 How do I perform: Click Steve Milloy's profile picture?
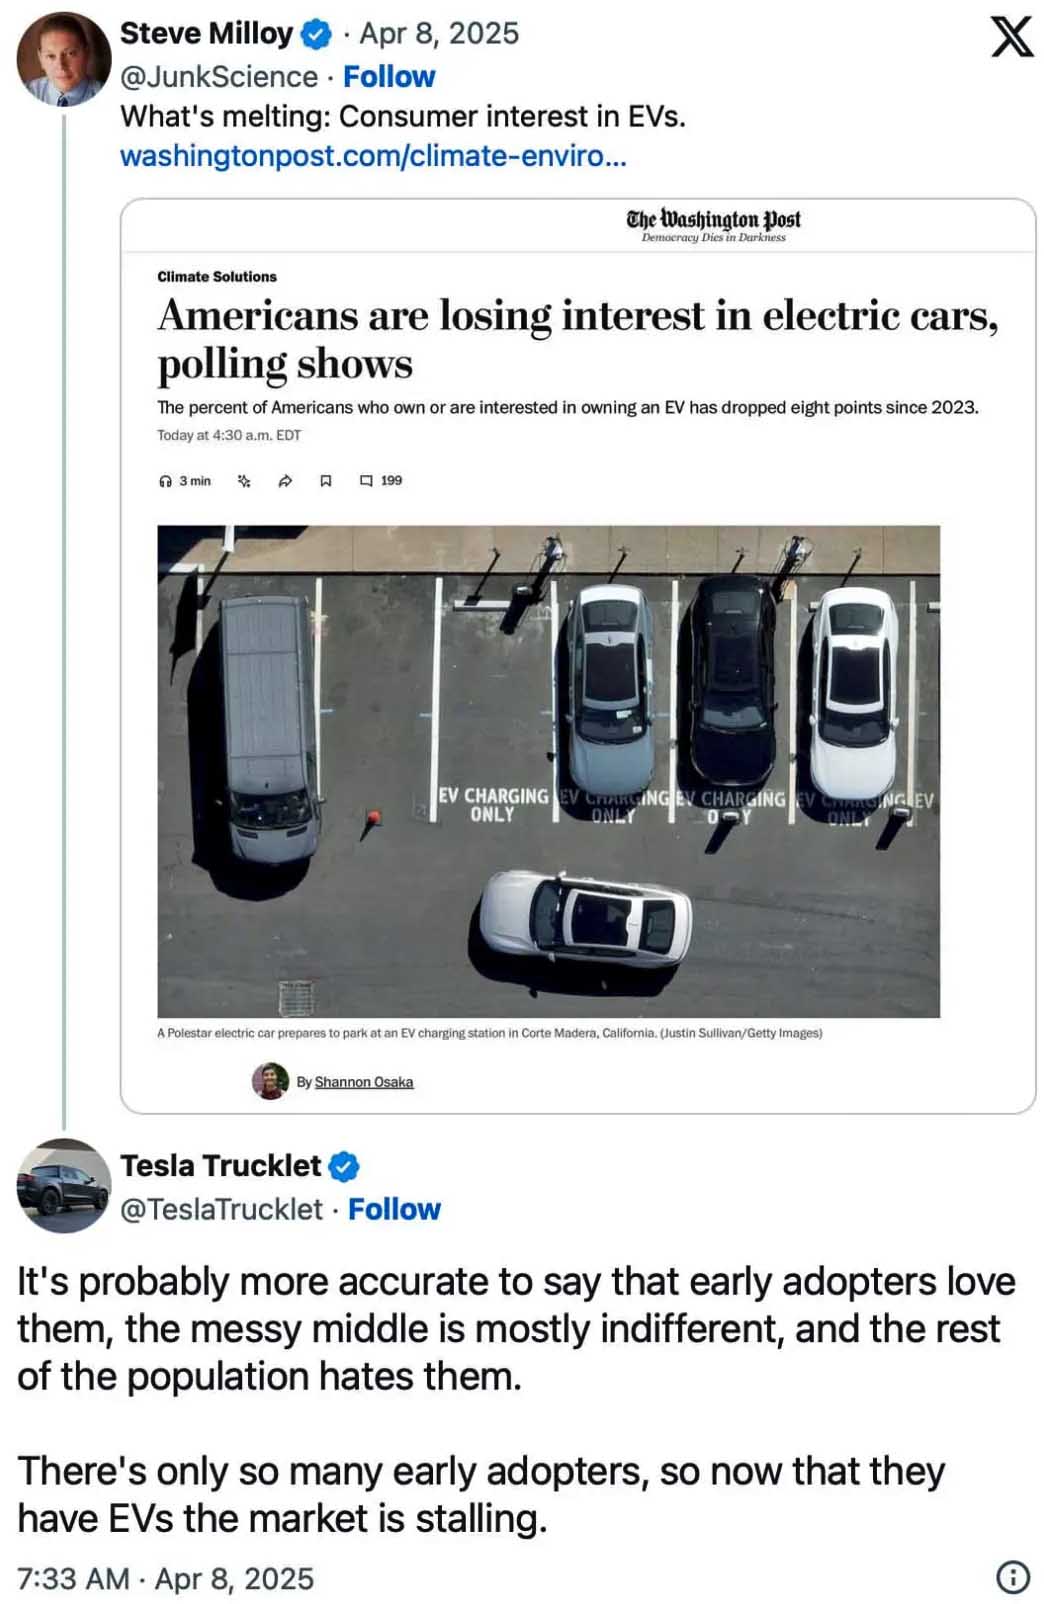pos(64,57)
